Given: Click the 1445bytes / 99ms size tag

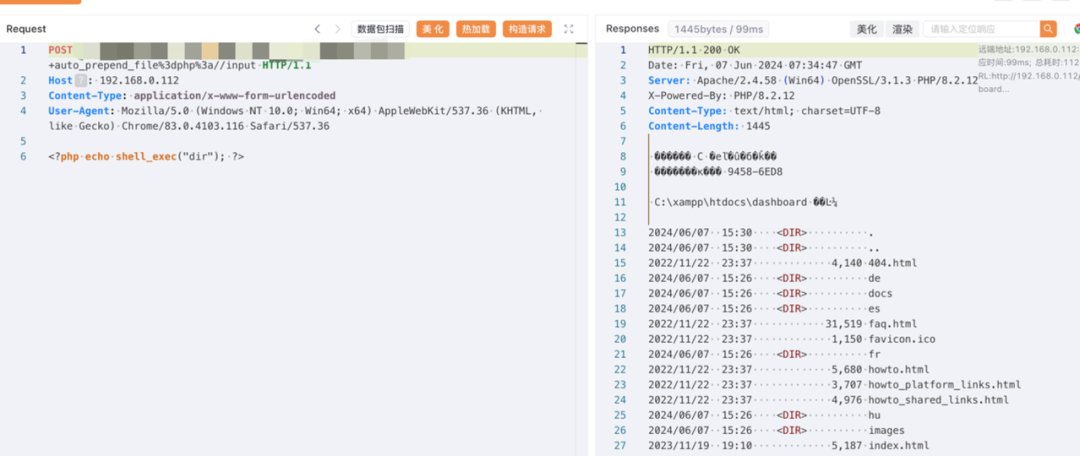Looking at the screenshot, I should click(718, 29).
